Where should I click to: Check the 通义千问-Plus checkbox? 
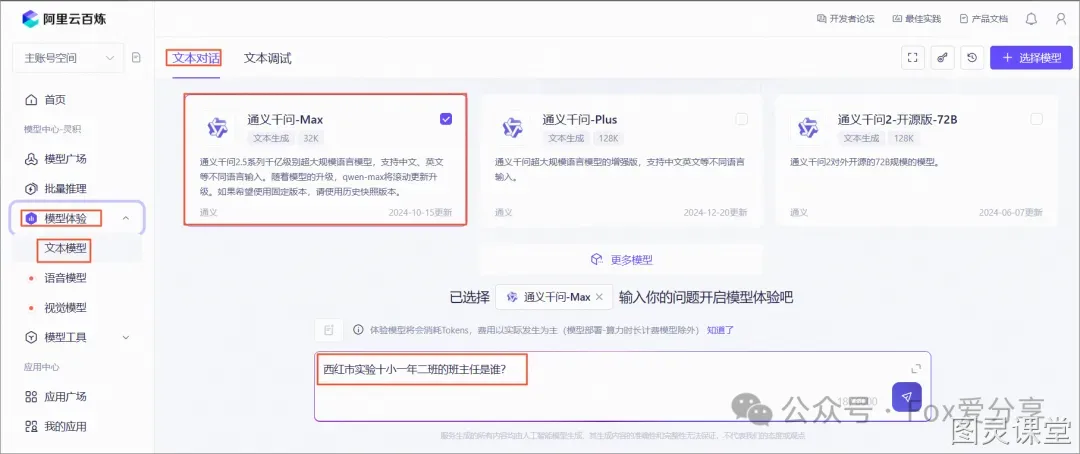coord(741,119)
